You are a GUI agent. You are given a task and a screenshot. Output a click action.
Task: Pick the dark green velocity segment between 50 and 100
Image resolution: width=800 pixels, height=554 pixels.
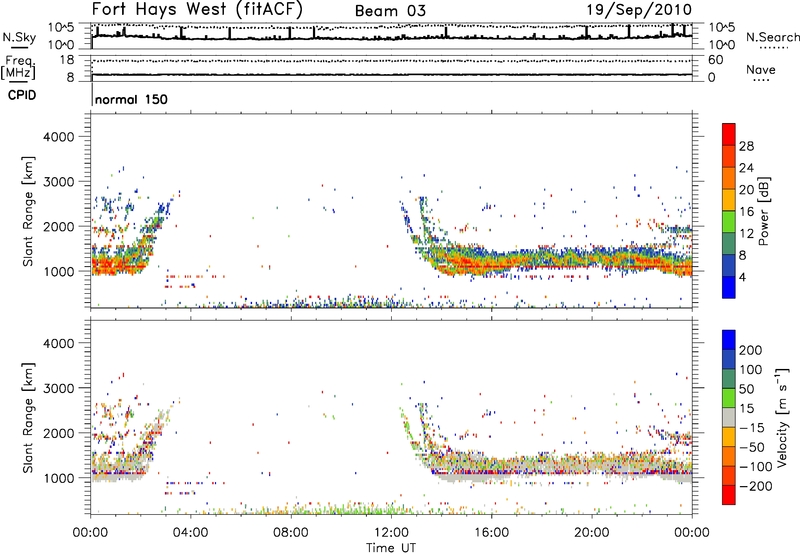[729, 379]
